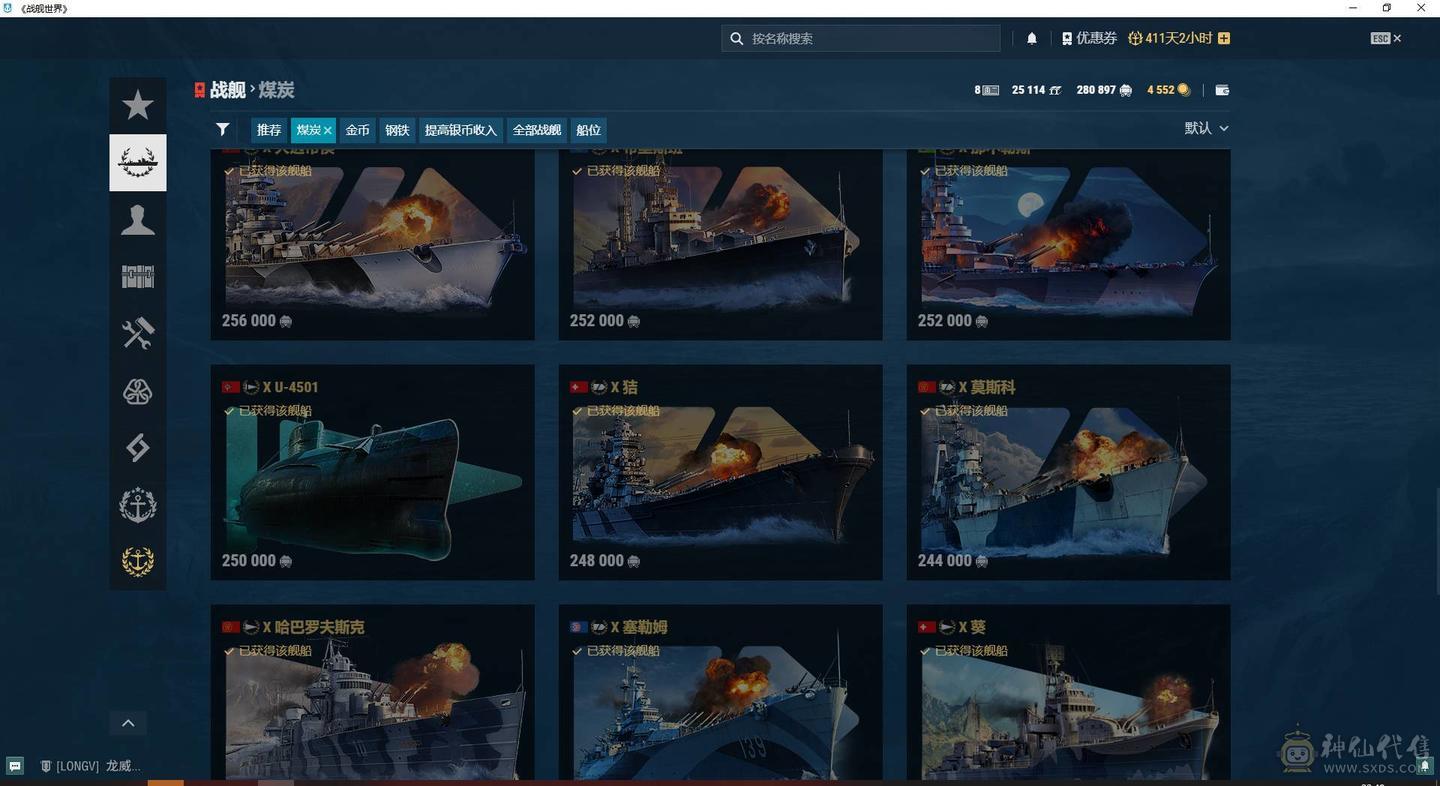Select the 全部战舰 filter tab

click(x=537, y=130)
